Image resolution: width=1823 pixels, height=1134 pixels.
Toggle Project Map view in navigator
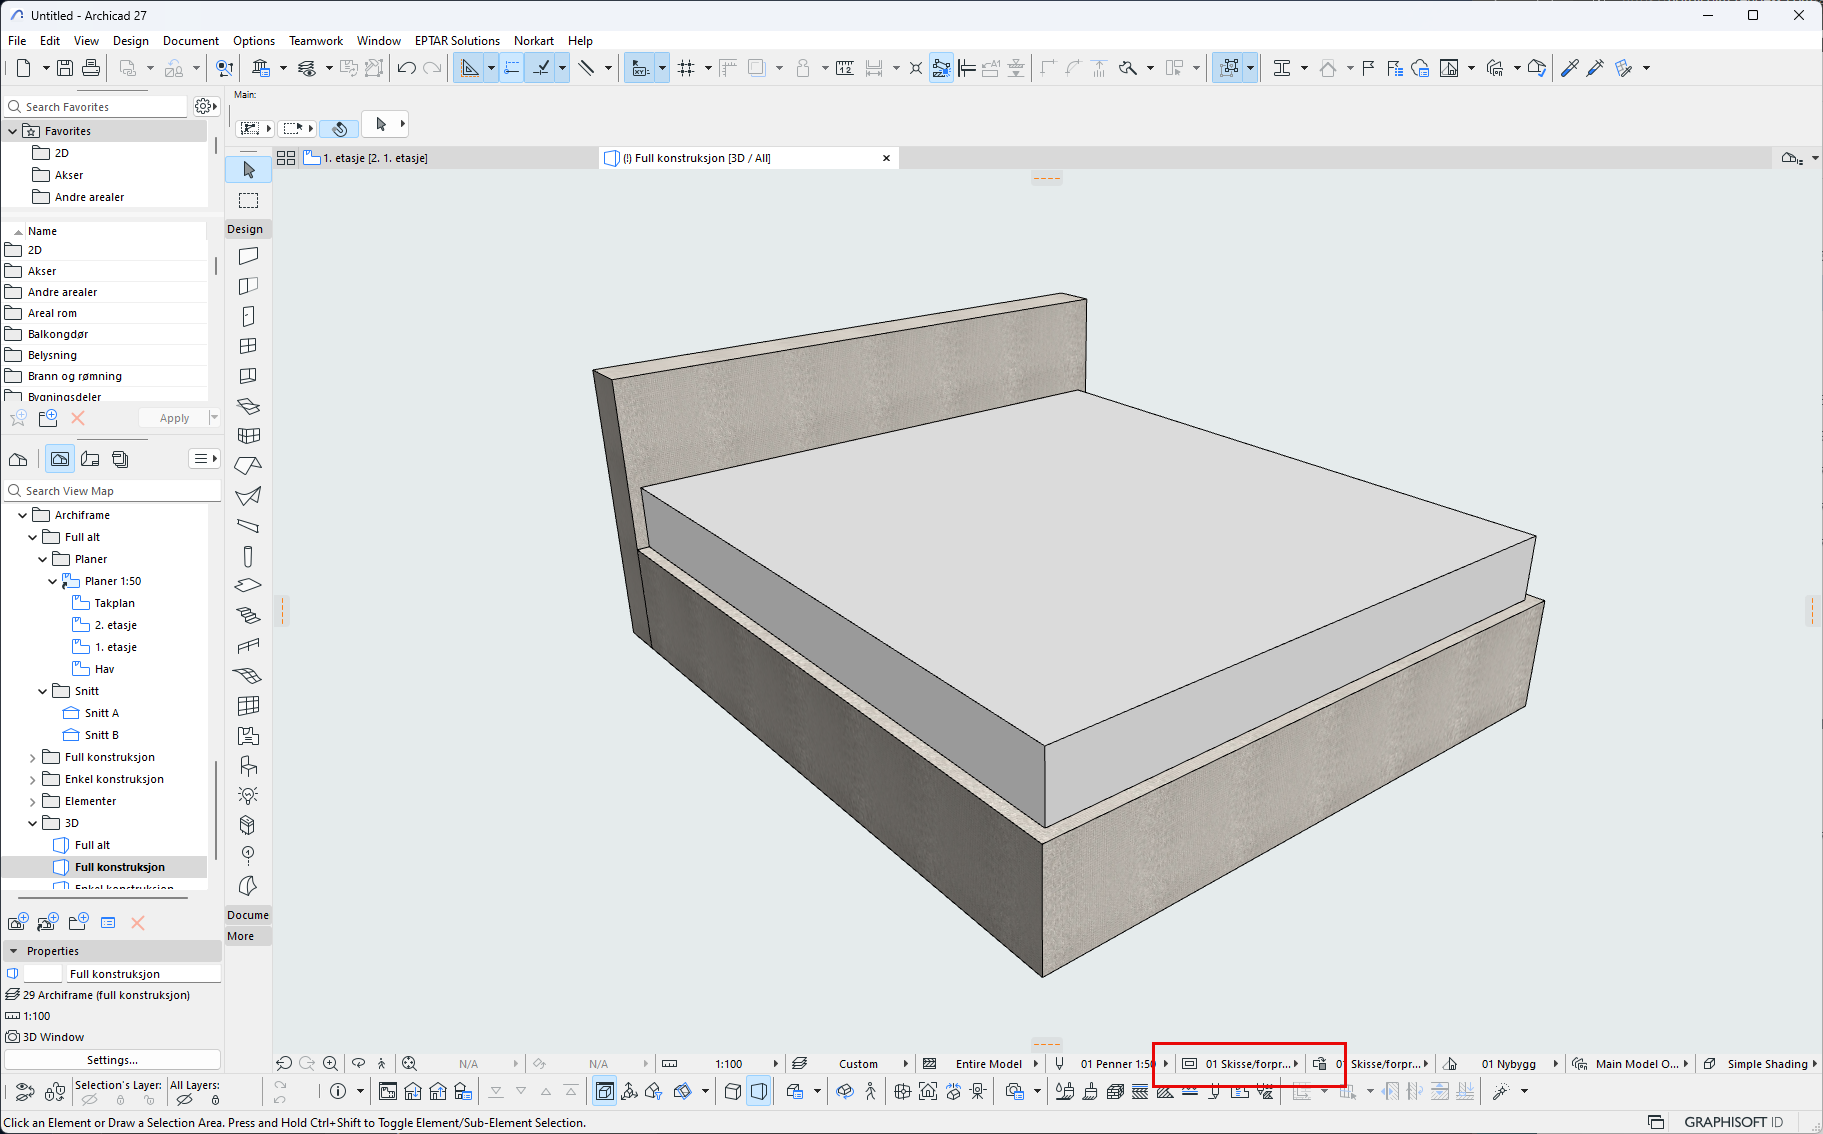tap(18, 459)
